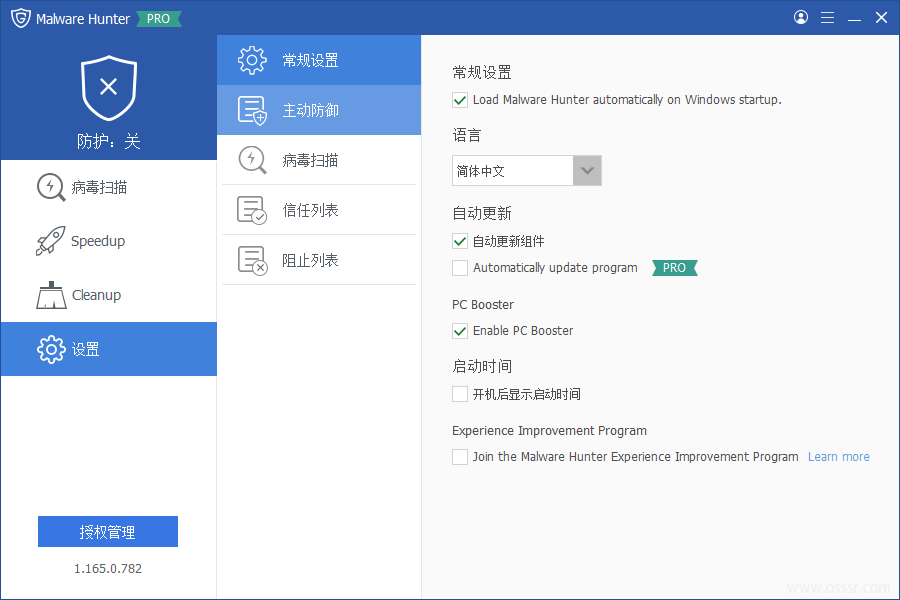Click the 常规设置 heading in the right panel

coord(482,72)
